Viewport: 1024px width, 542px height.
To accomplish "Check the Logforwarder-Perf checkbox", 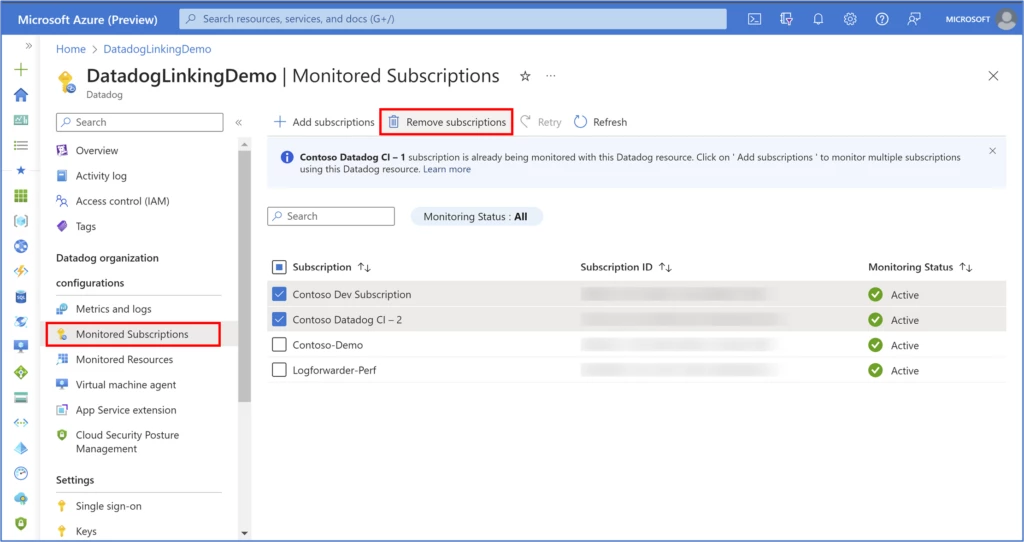I will pos(279,370).
